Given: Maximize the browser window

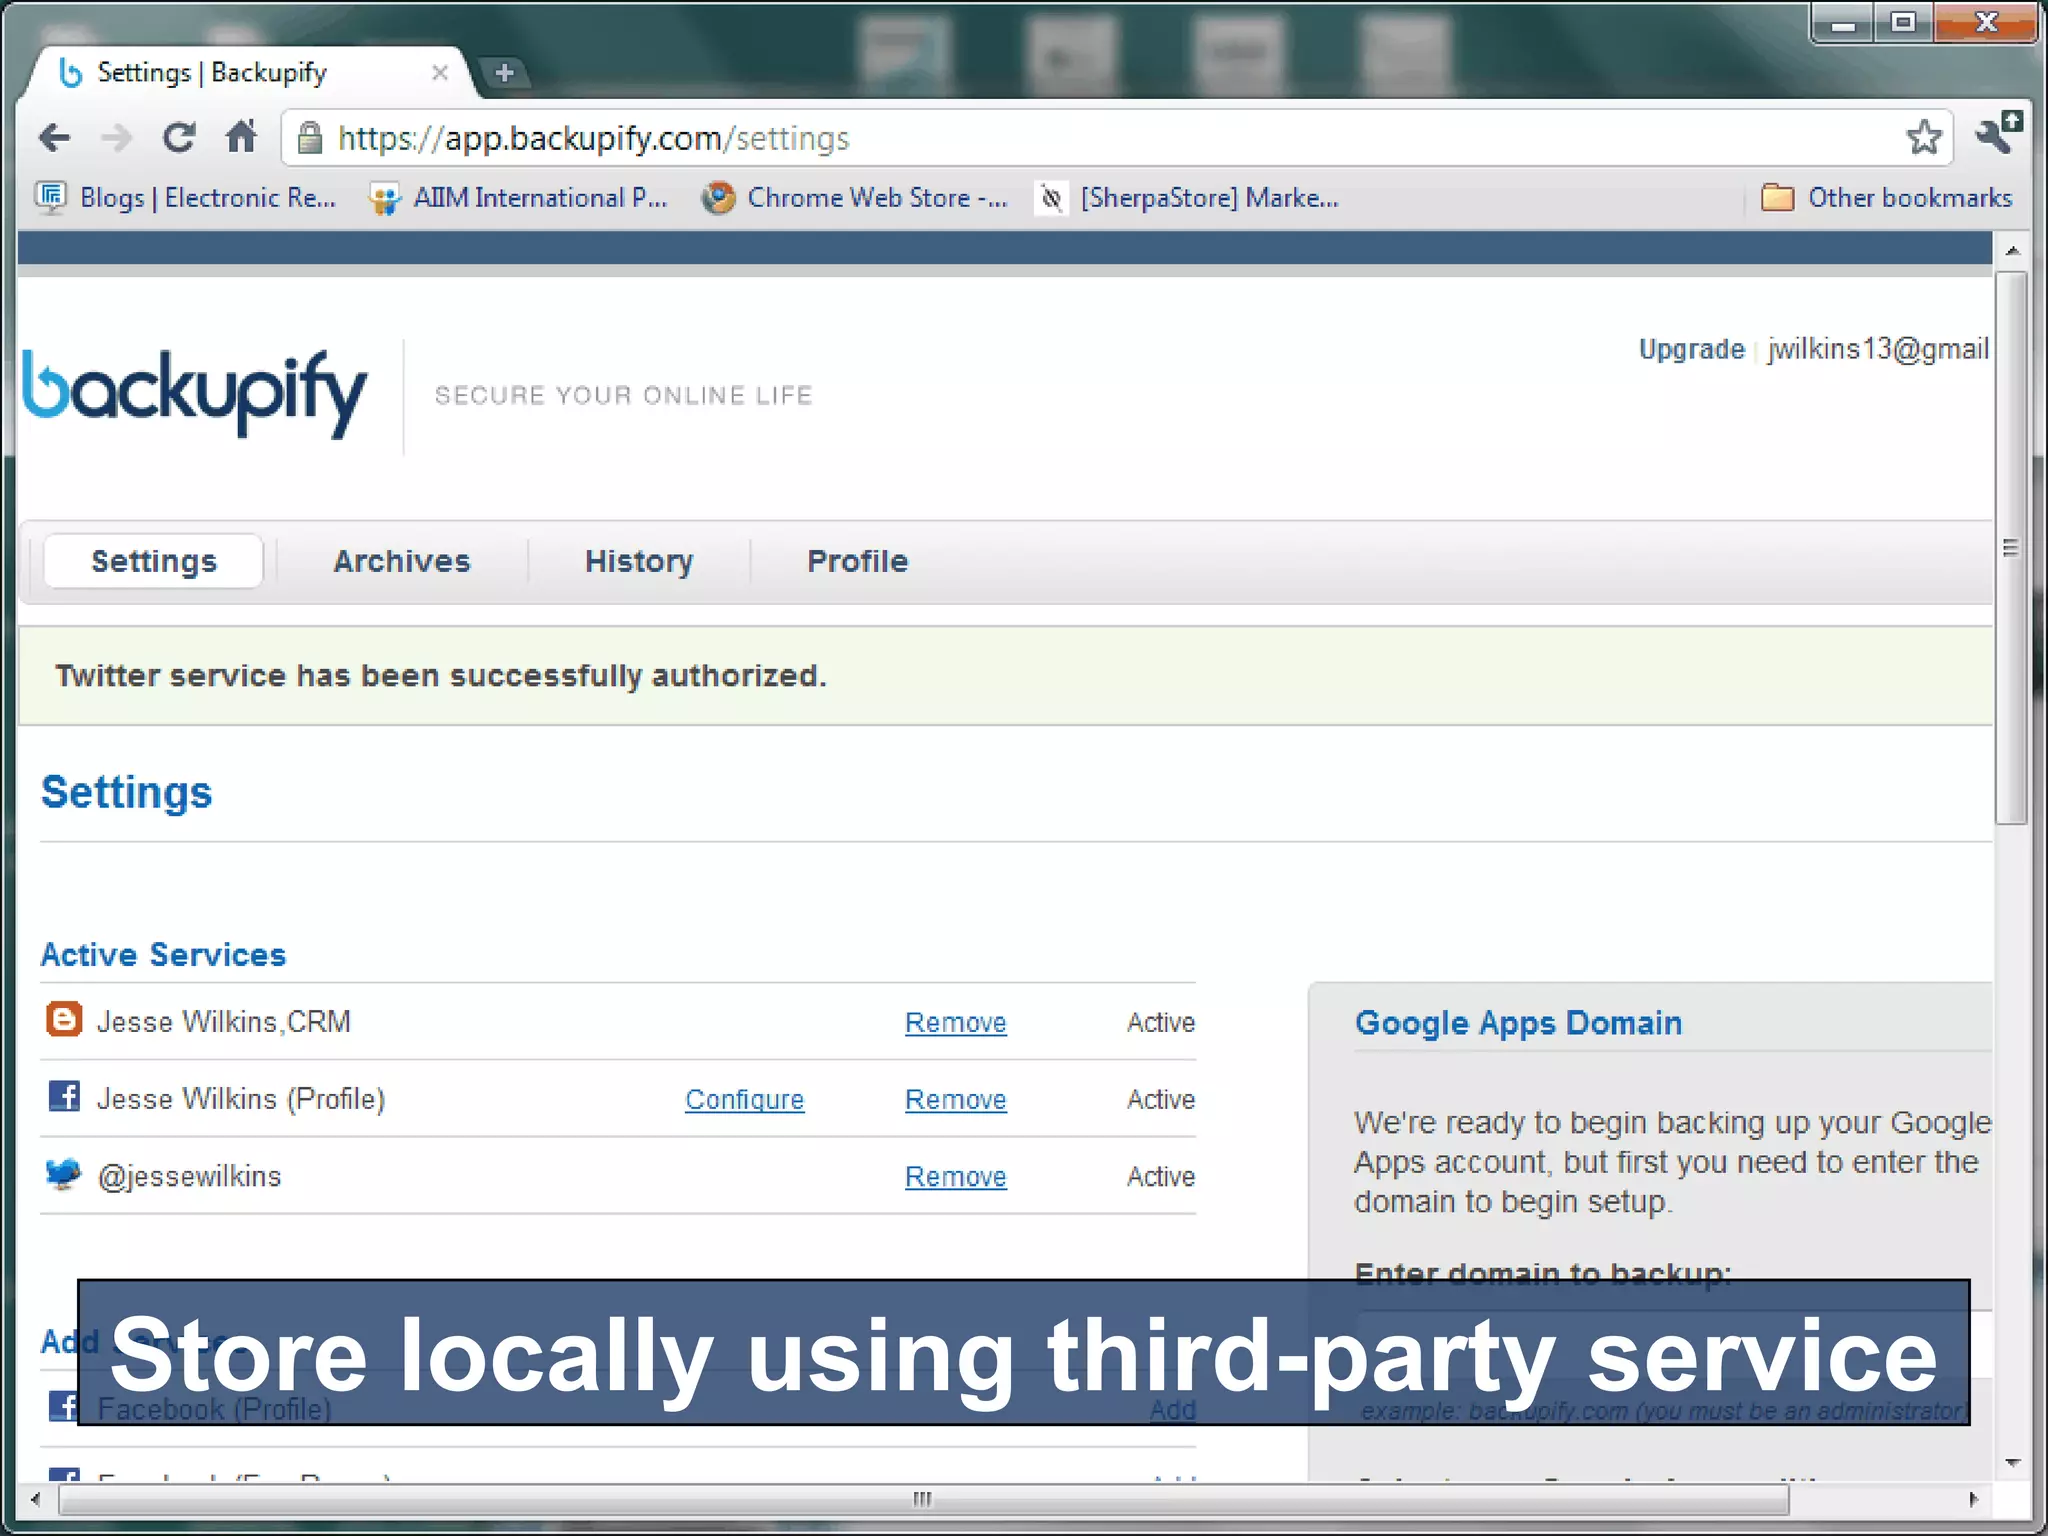Looking at the screenshot, I should pos(1903,22).
